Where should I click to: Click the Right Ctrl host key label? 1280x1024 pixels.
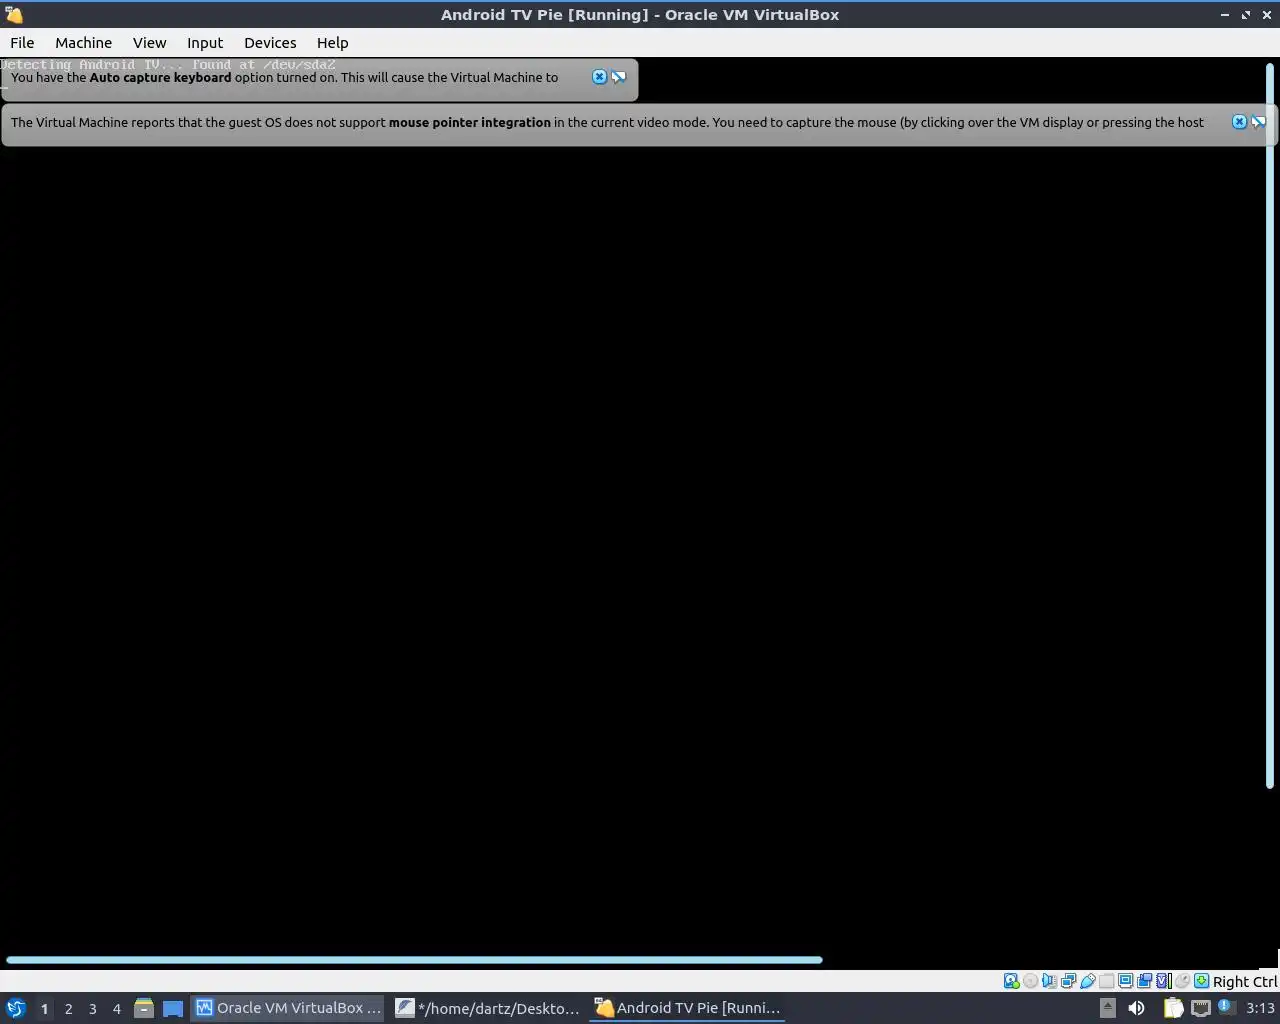coord(1245,982)
